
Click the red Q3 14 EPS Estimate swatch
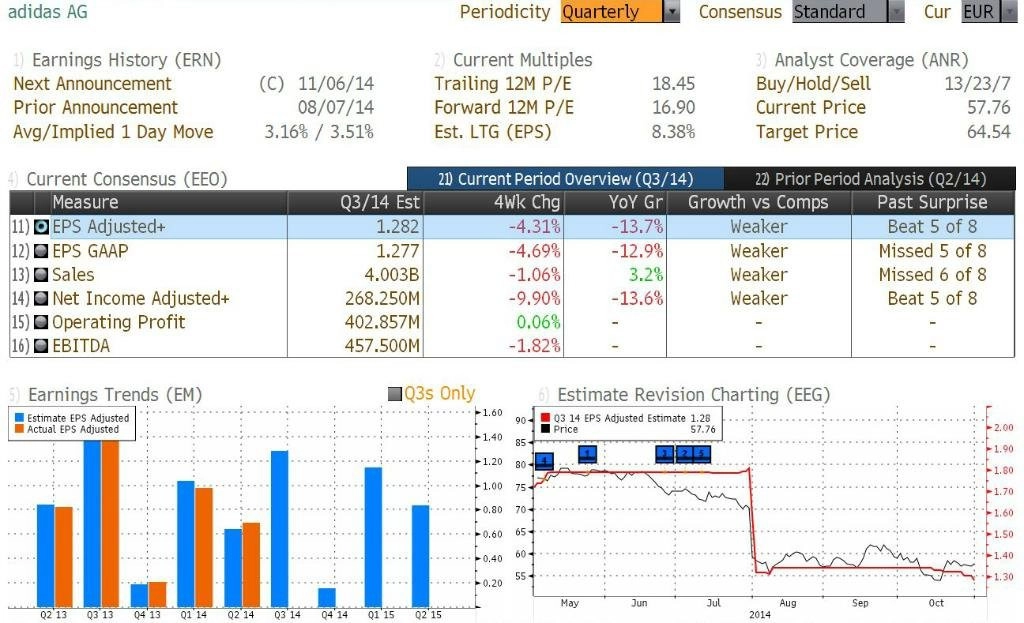click(x=545, y=418)
